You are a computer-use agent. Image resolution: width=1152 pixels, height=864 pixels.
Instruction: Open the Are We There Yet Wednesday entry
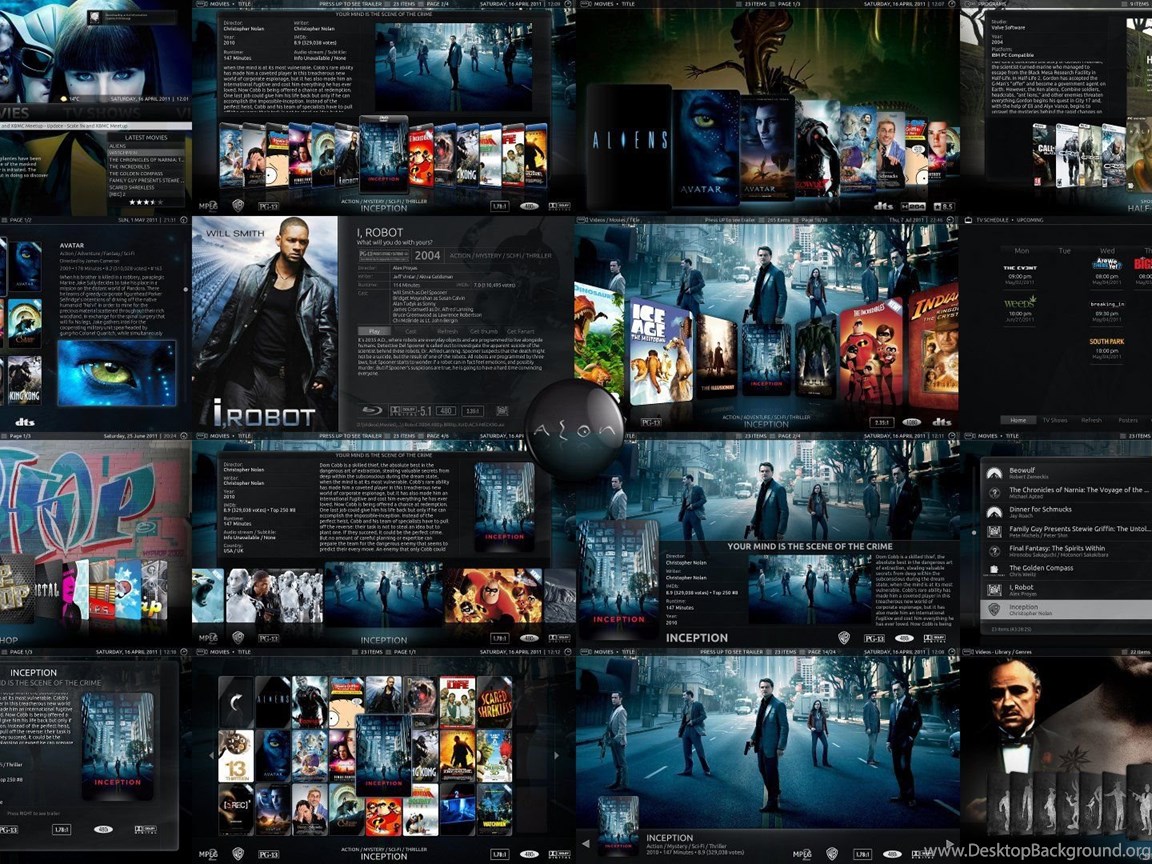[1106, 271]
